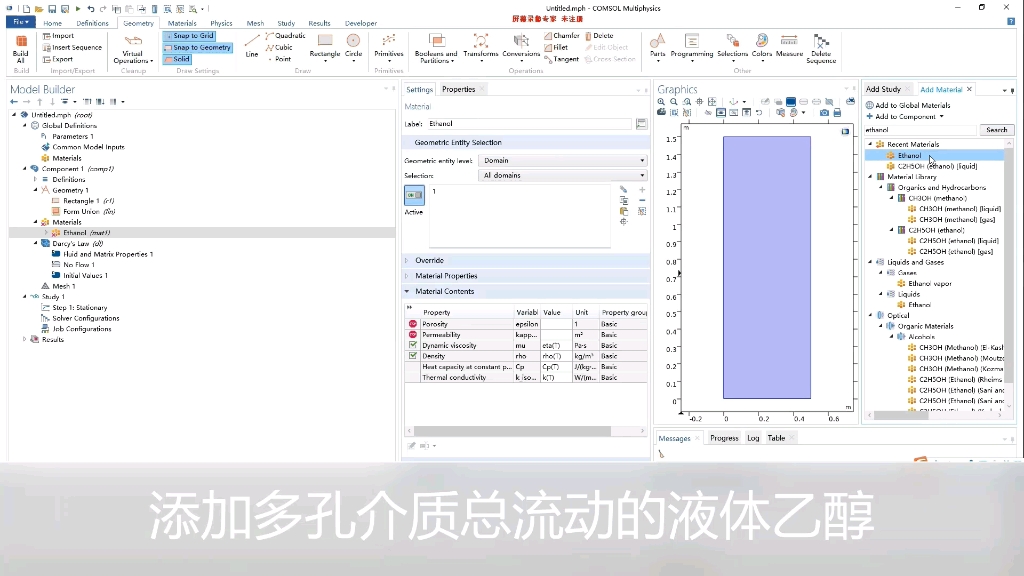Collapse Recent Materials group

coord(870,144)
